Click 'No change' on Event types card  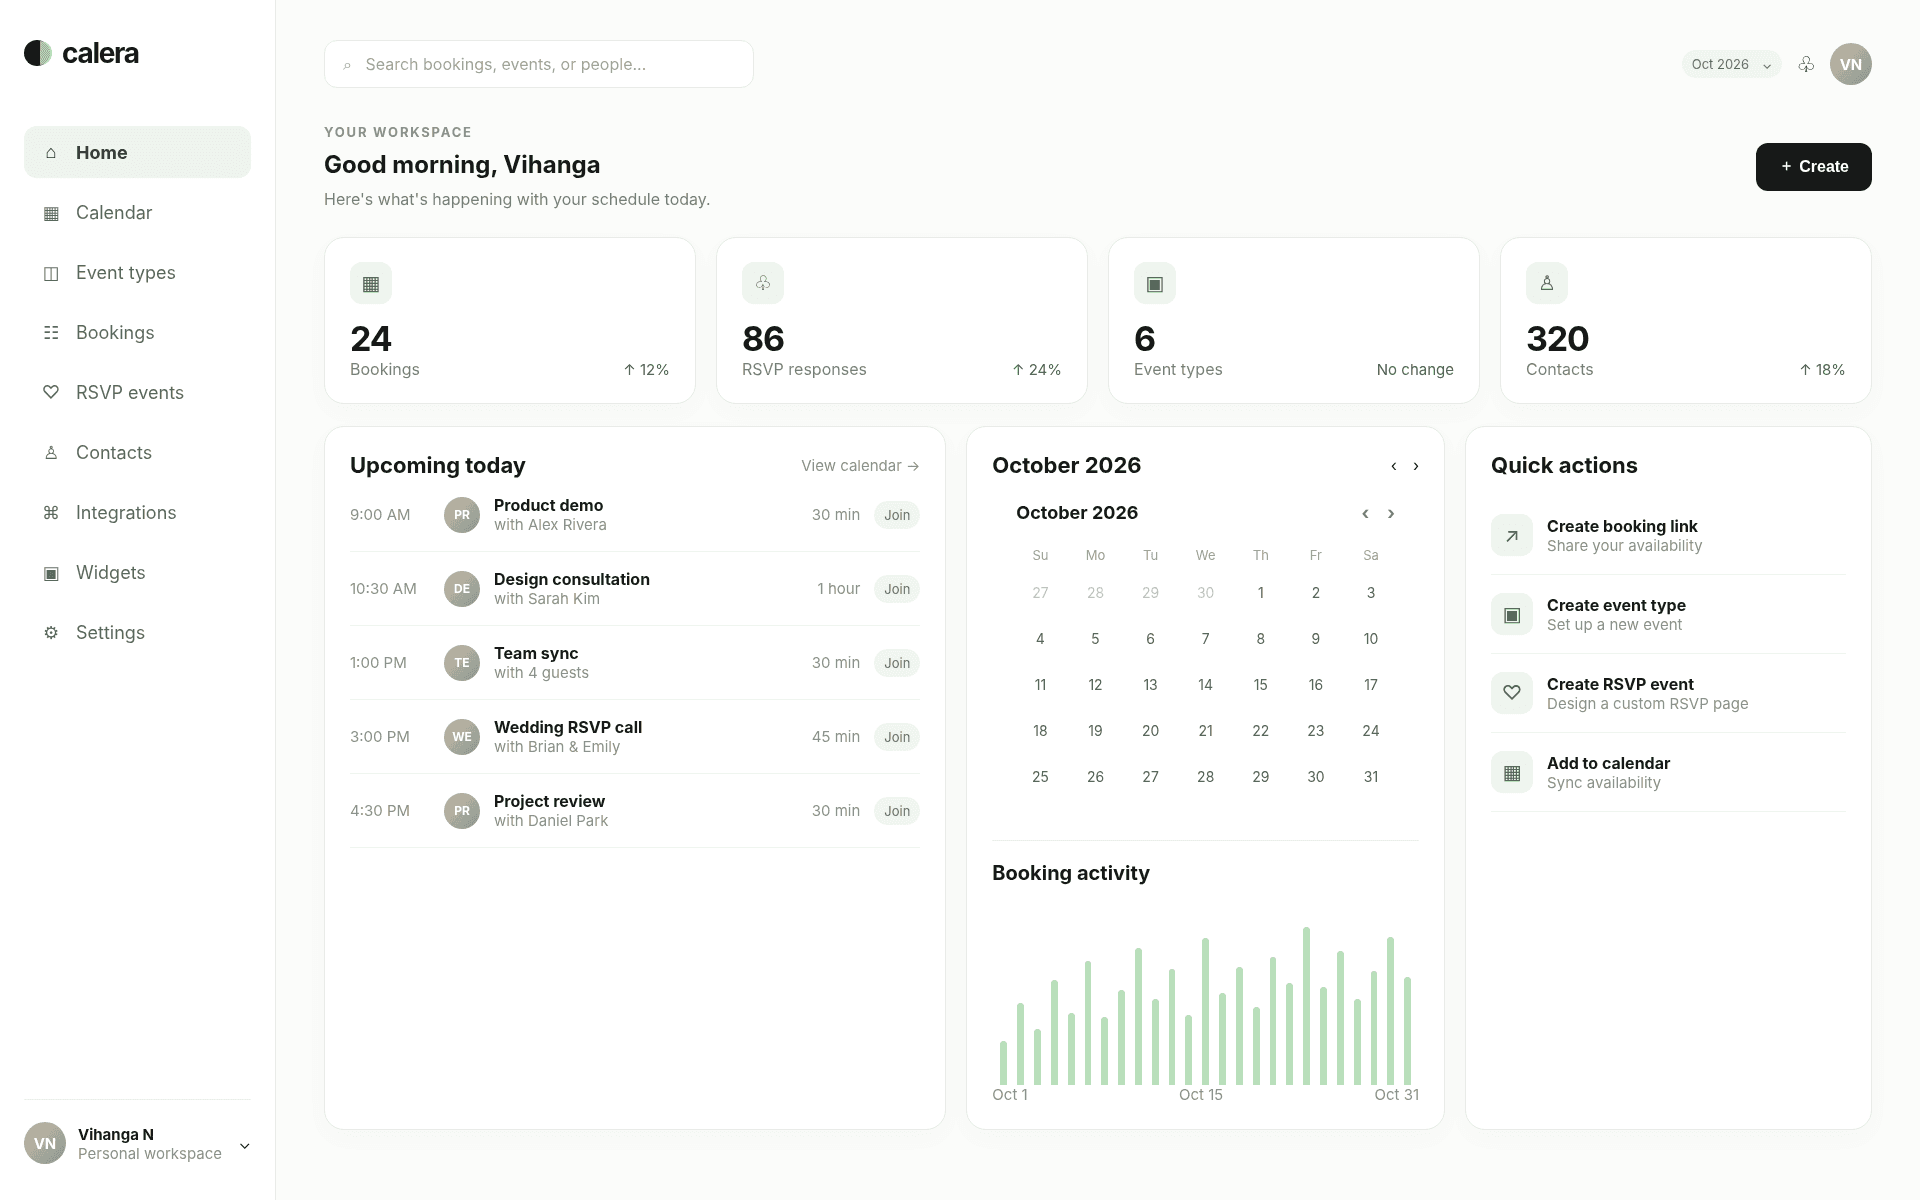(1415, 370)
